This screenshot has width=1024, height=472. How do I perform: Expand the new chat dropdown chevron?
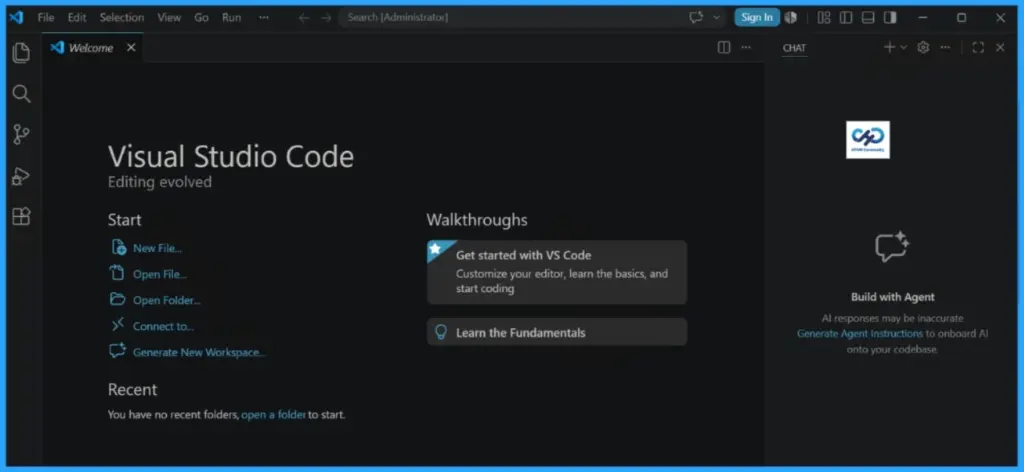904,47
